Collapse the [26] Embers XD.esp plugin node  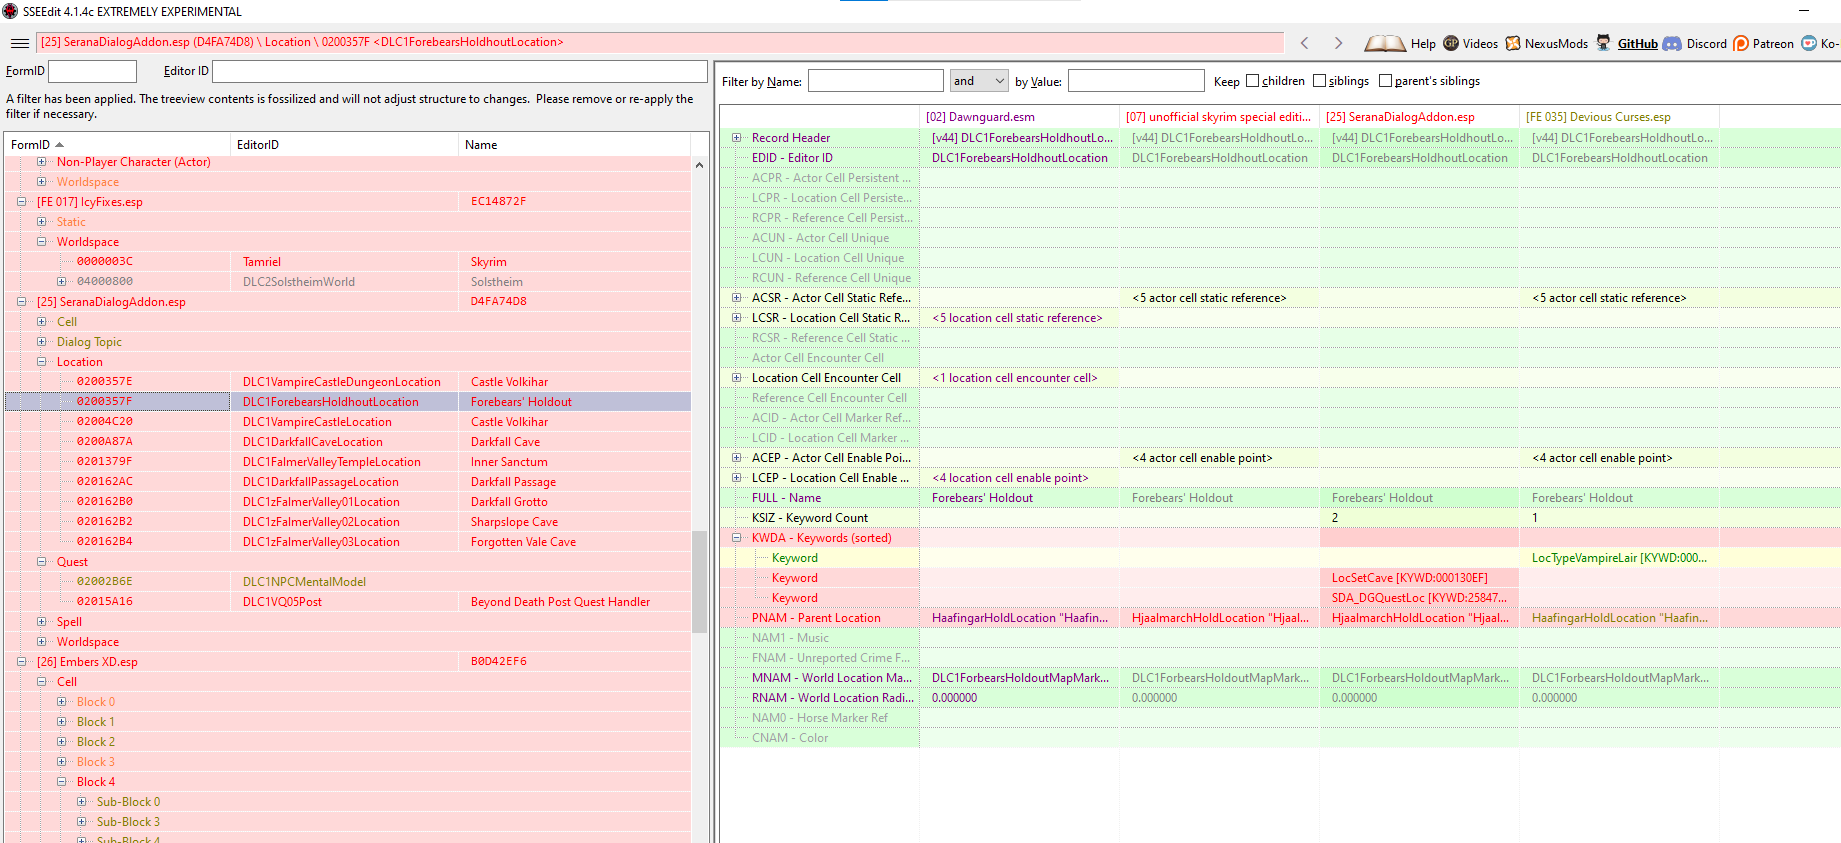coord(22,662)
